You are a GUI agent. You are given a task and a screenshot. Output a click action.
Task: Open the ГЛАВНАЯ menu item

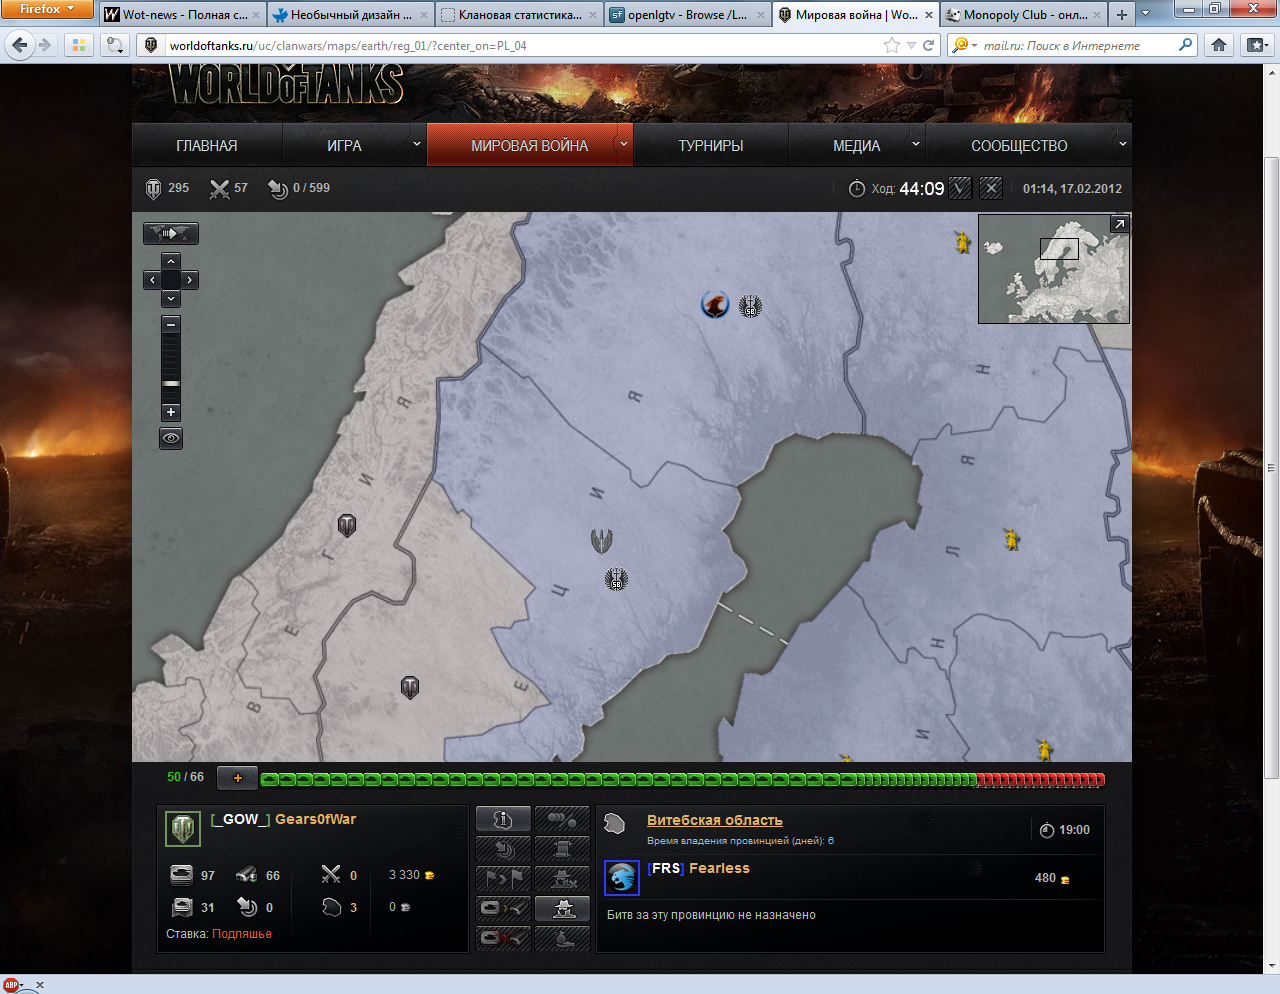click(207, 146)
